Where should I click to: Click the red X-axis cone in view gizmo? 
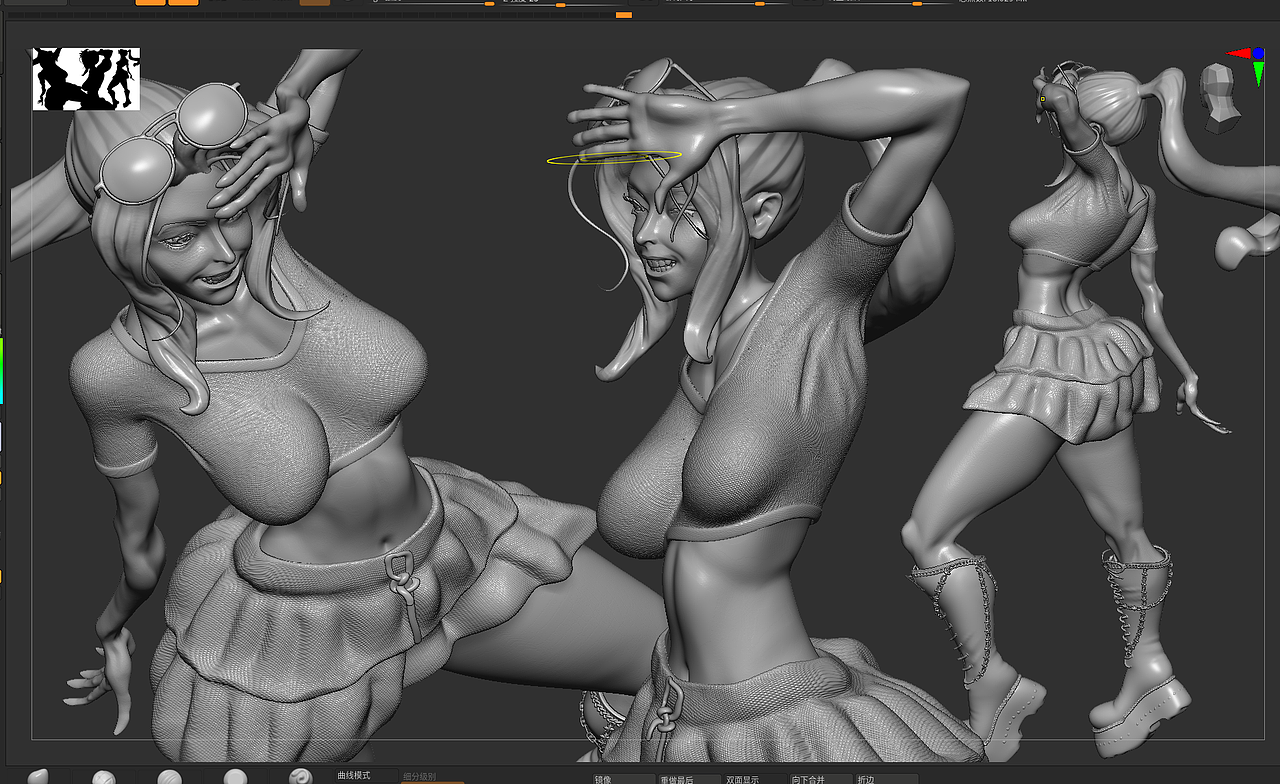click(x=1239, y=53)
